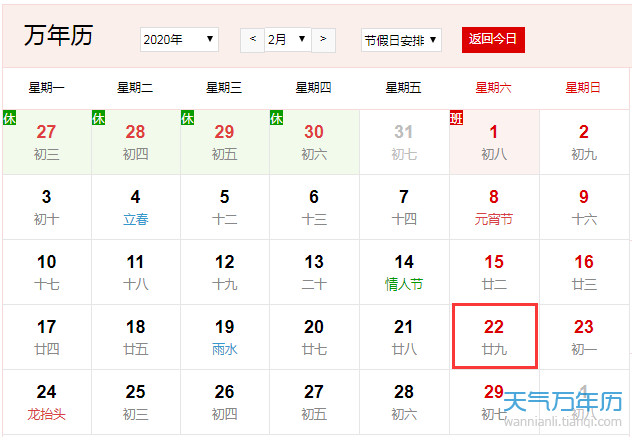Screen dimensions: 632x437
Task: Click the 星期一 column header
Action: (46, 87)
